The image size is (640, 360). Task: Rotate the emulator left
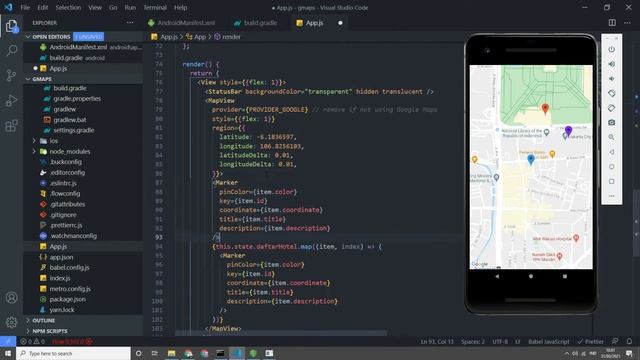(611, 93)
